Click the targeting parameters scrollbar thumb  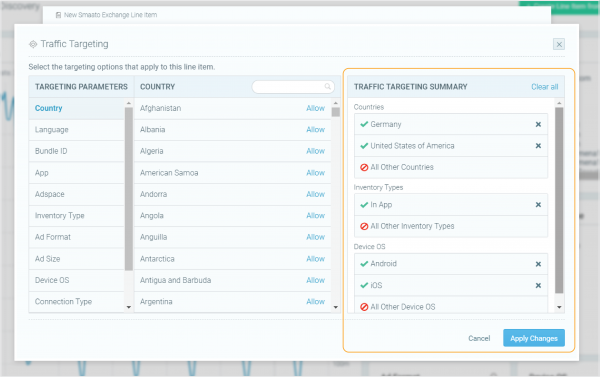point(129,189)
